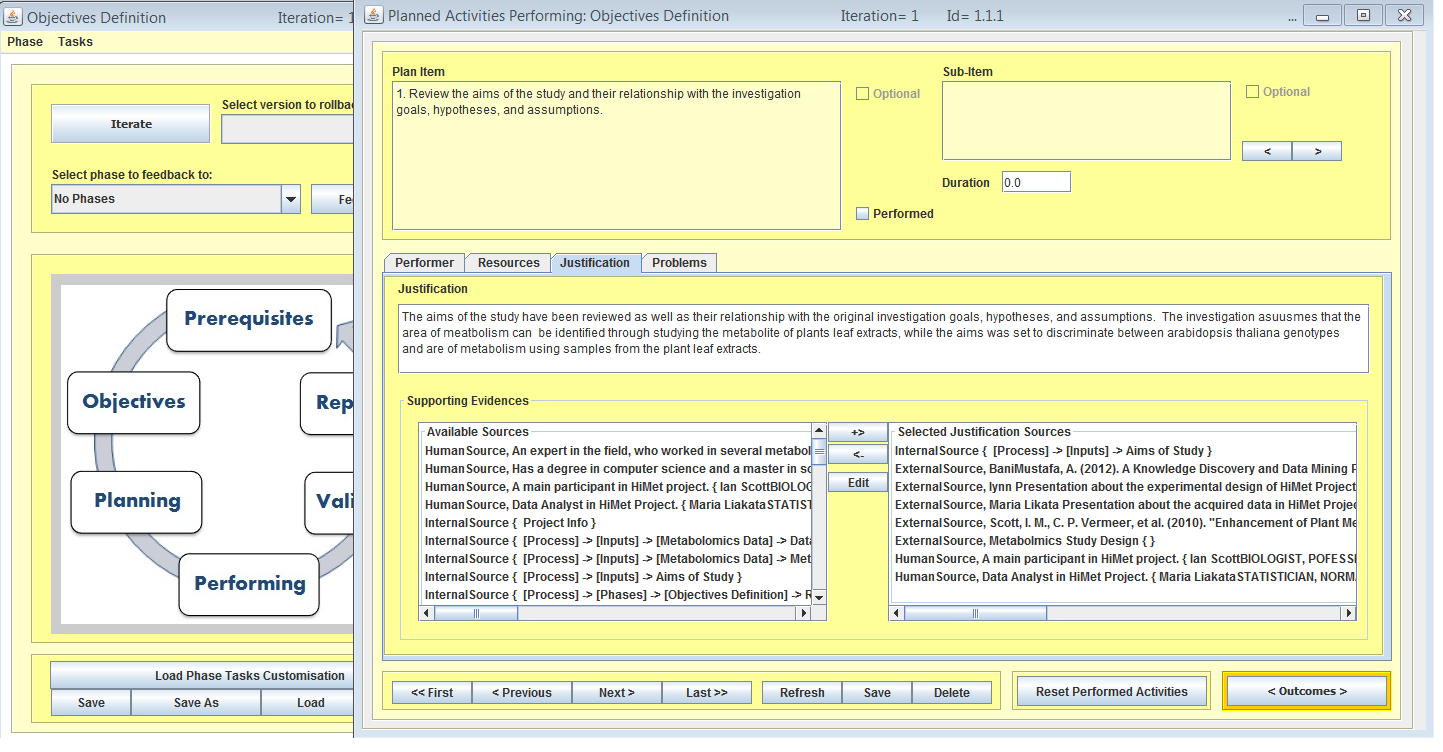Open the Resources tab

[x=508, y=263]
